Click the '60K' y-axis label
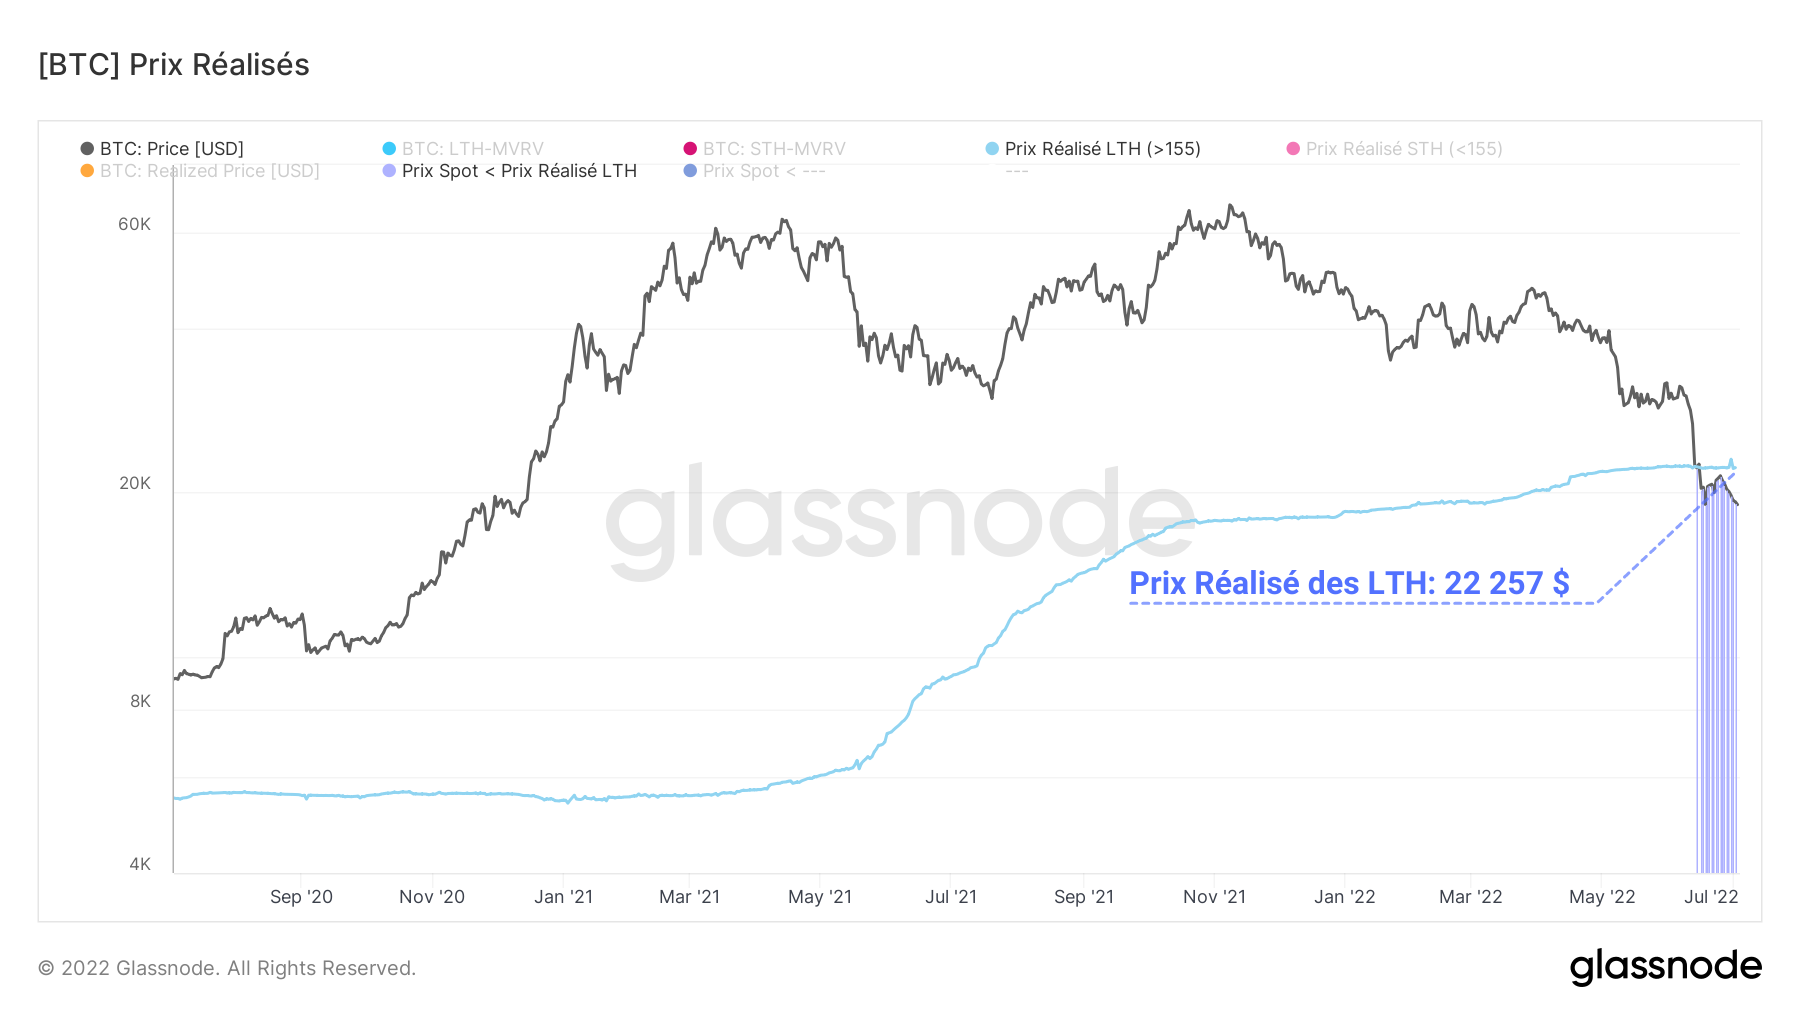 tap(134, 224)
